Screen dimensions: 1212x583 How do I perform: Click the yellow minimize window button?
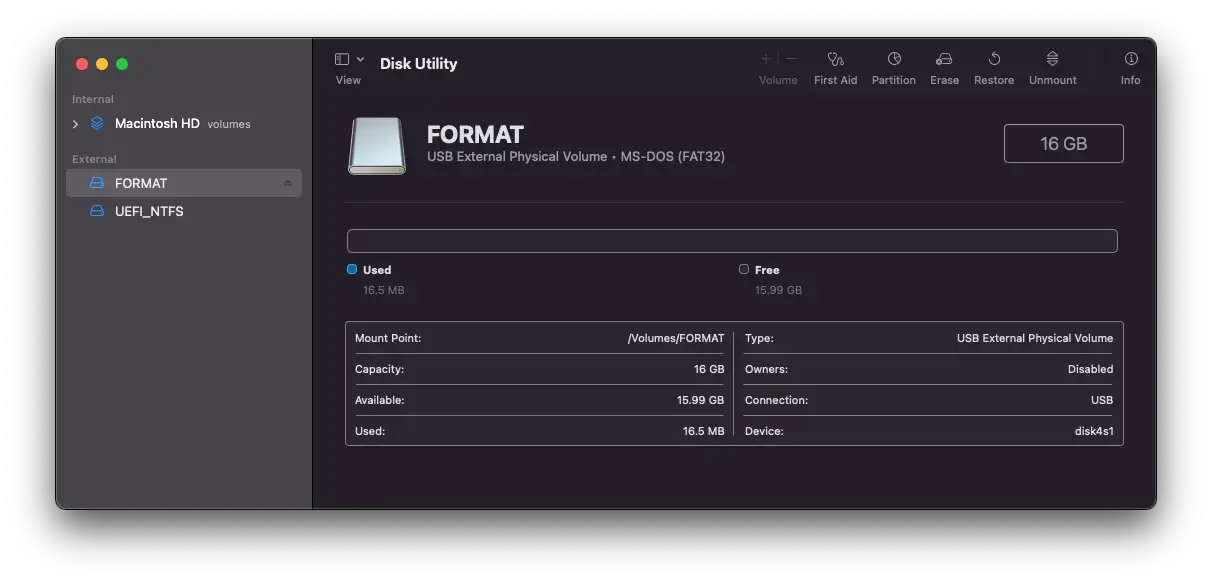[x=102, y=64]
